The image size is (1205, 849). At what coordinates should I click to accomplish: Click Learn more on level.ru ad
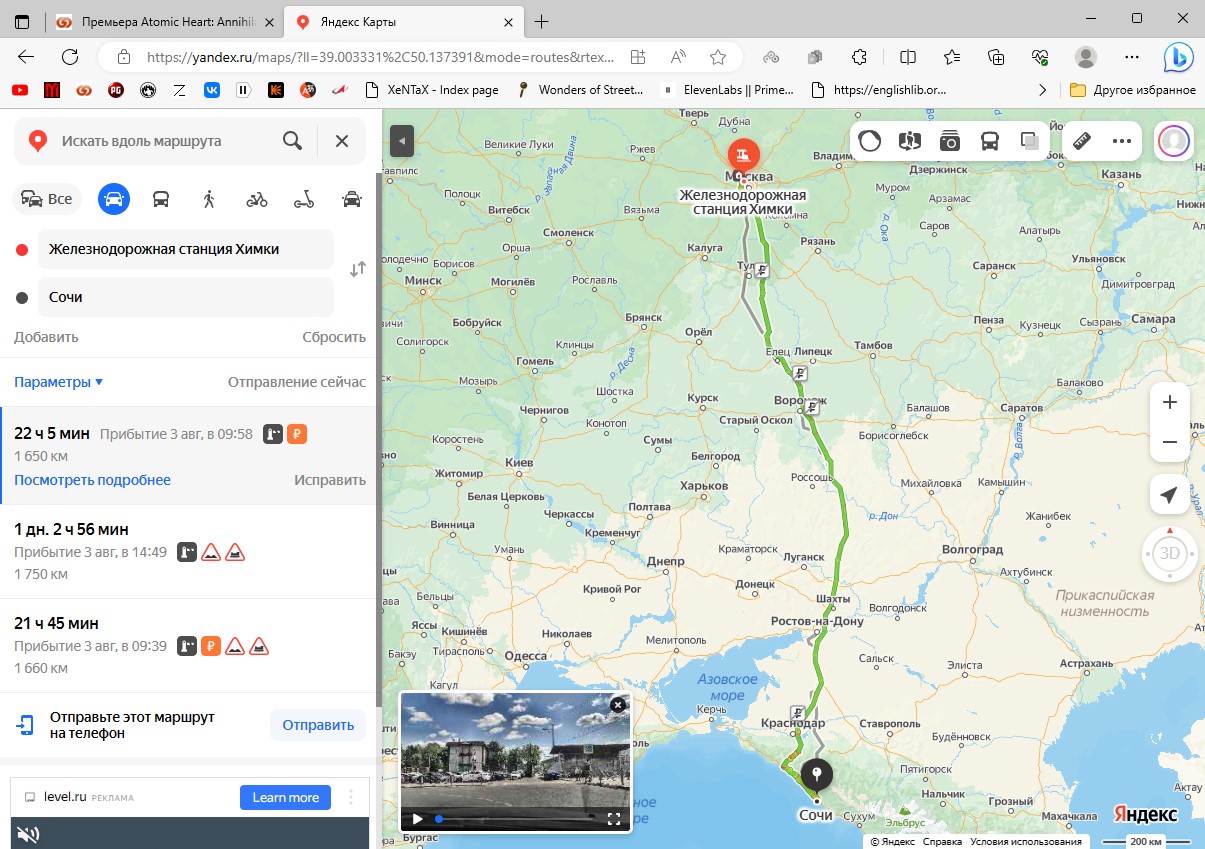click(x=285, y=797)
